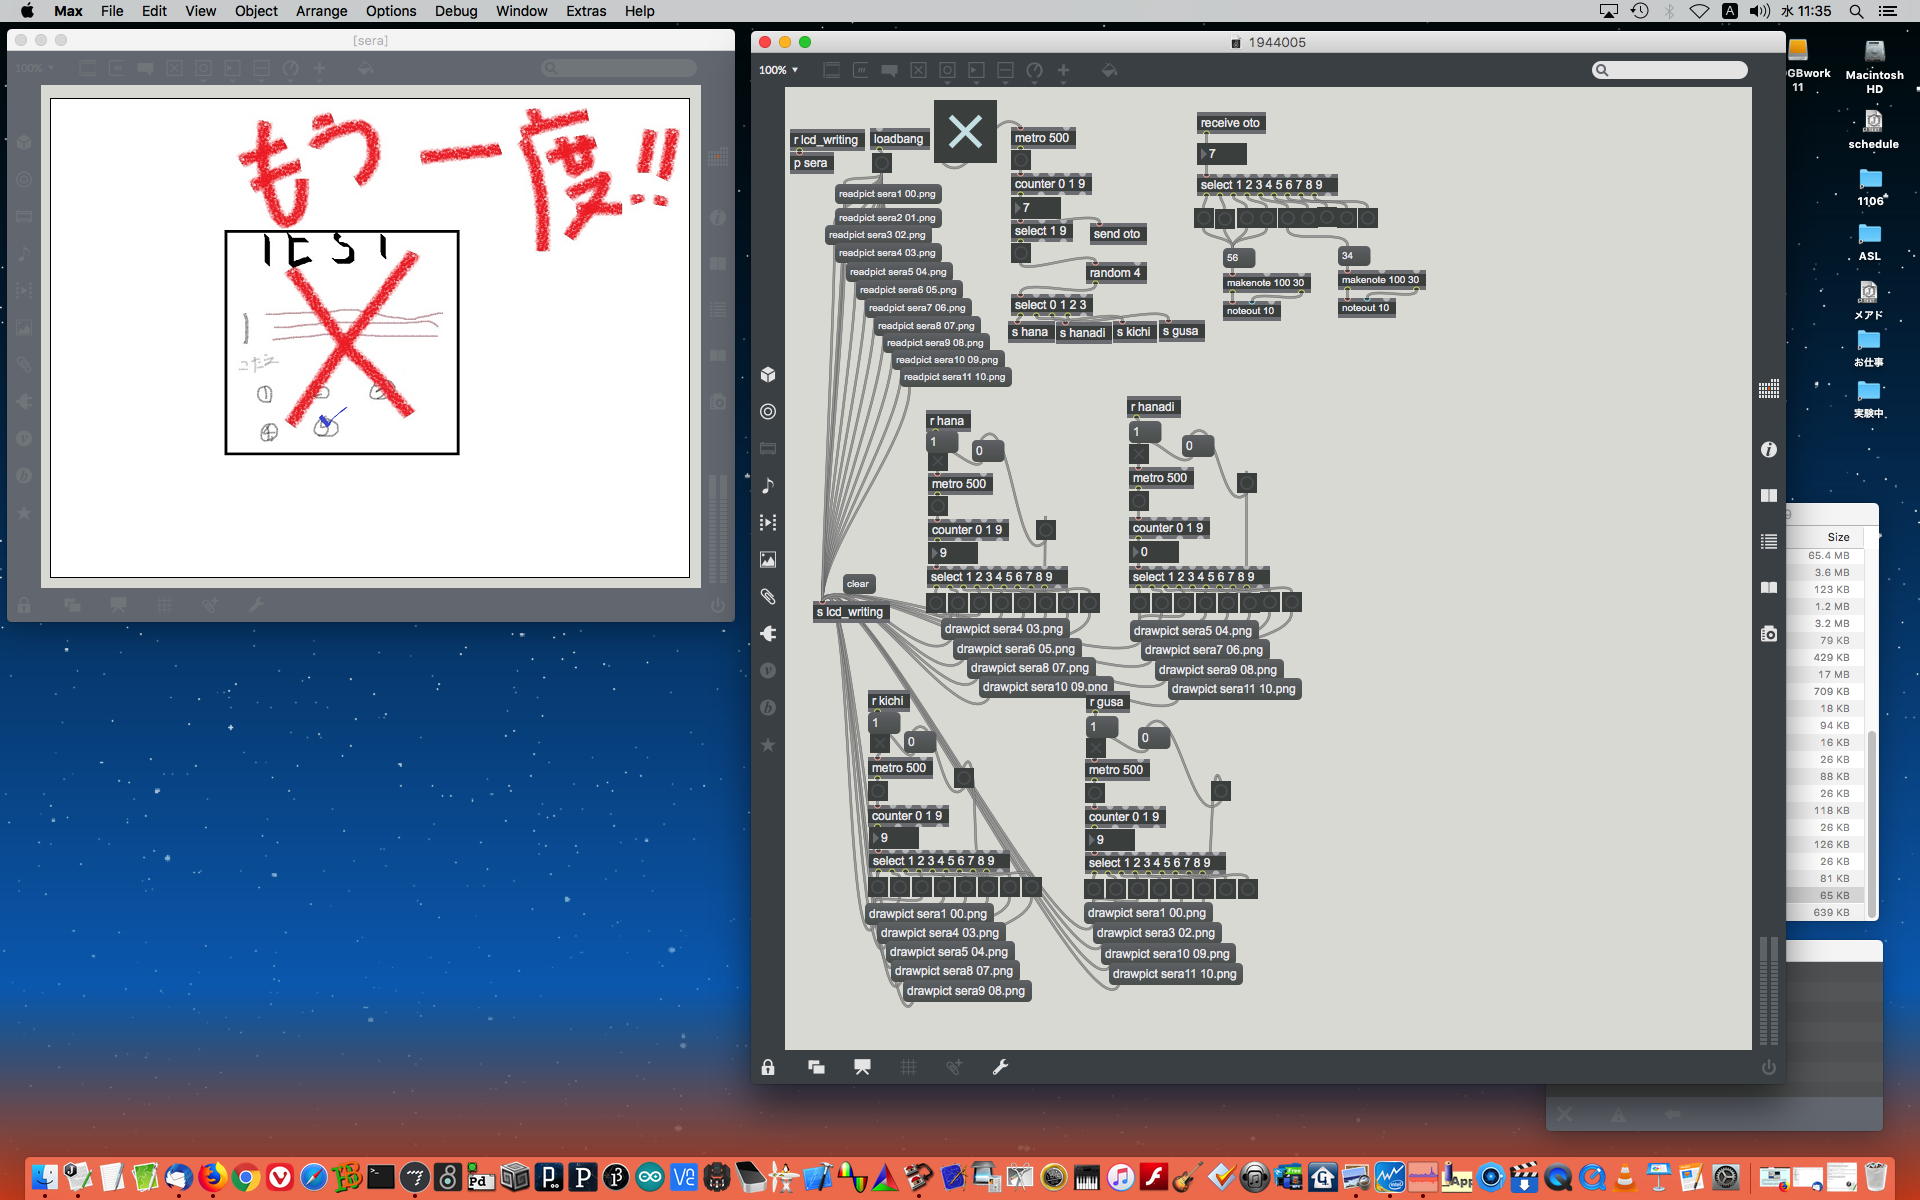Click the paint bucket format icon in top toolbar
The height and width of the screenshot is (1200, 1920).
[1109, 70]
